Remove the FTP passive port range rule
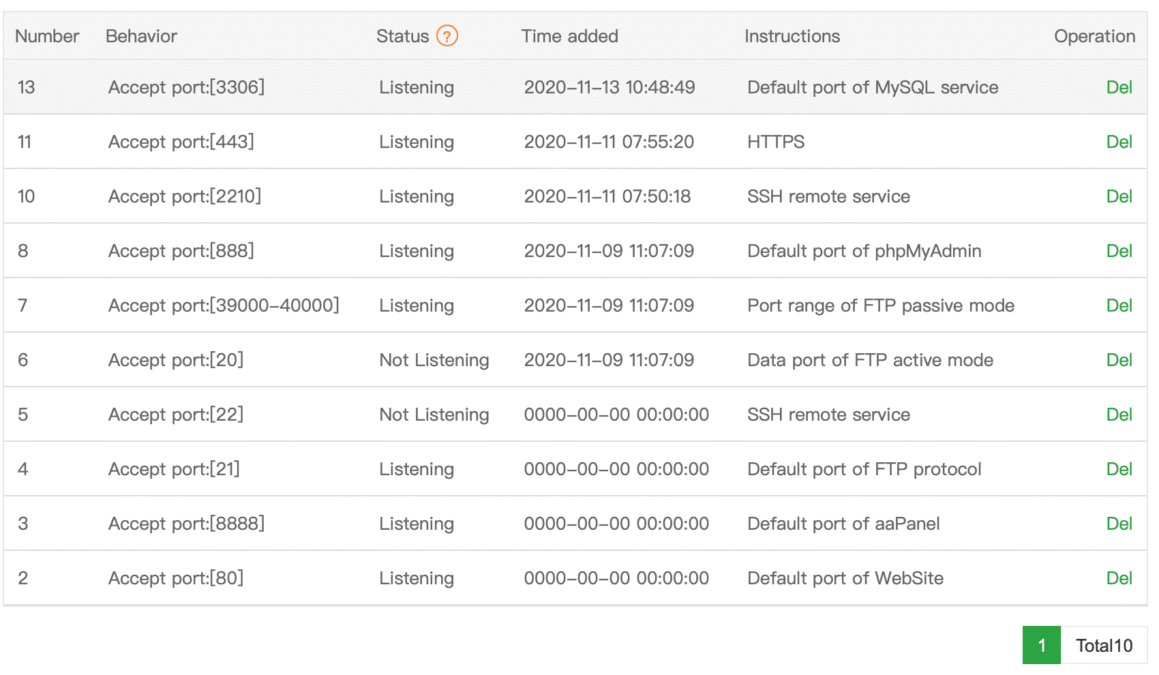1159x675 pixels. (1118, 305)
